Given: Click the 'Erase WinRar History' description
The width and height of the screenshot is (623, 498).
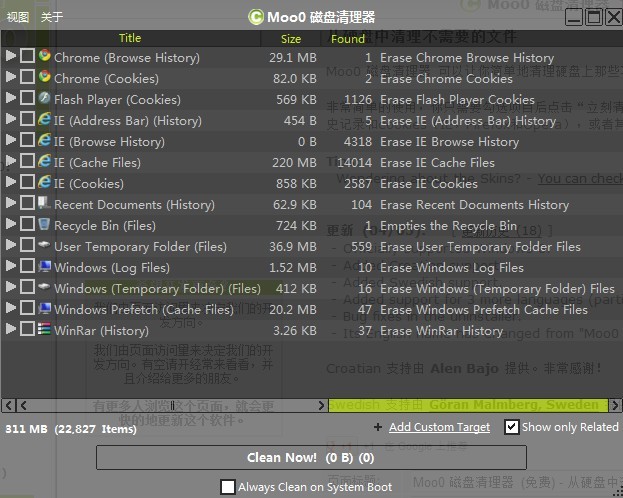Looking at the screenshot, I should tap(441, 331).
